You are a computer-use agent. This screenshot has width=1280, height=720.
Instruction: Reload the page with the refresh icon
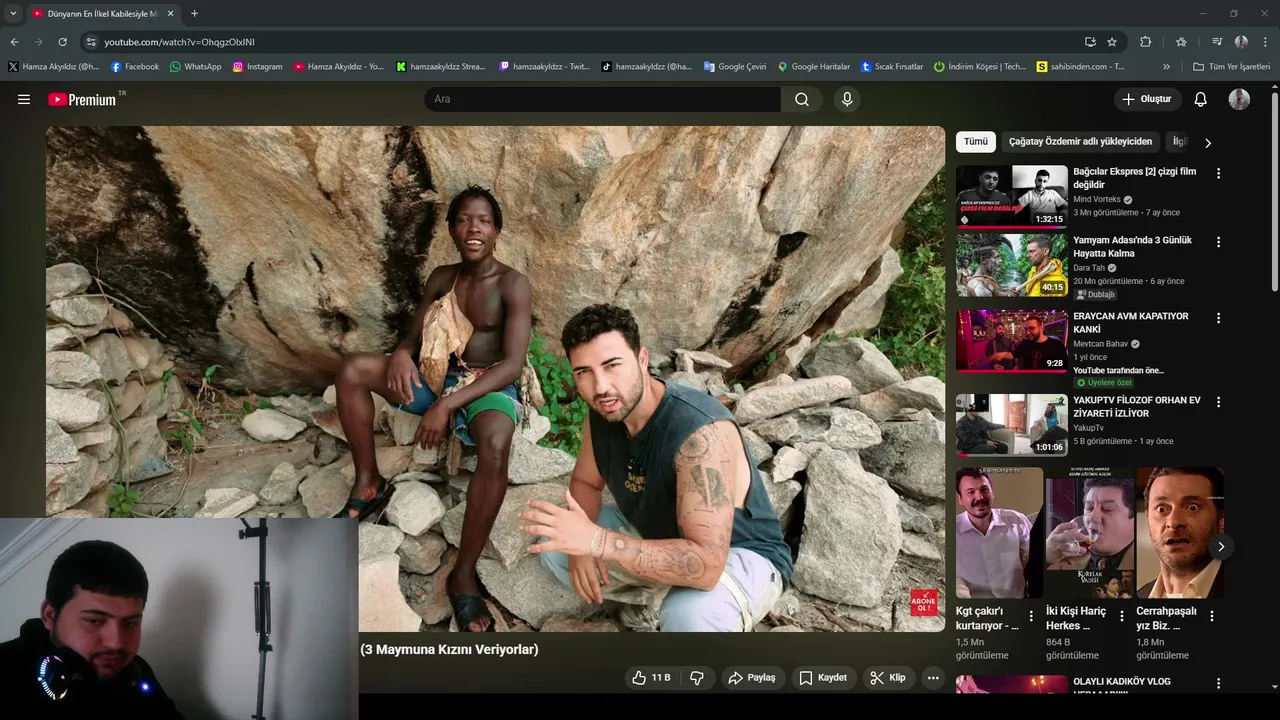(62, 42)
